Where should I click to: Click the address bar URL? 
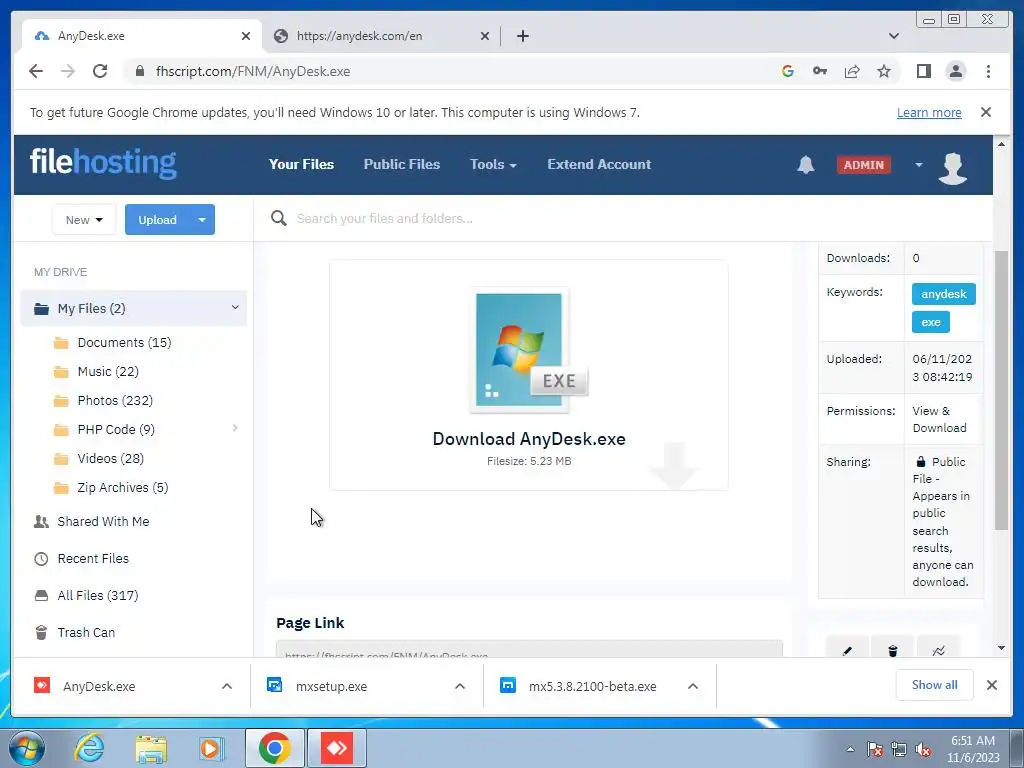(x=253, y=71)
